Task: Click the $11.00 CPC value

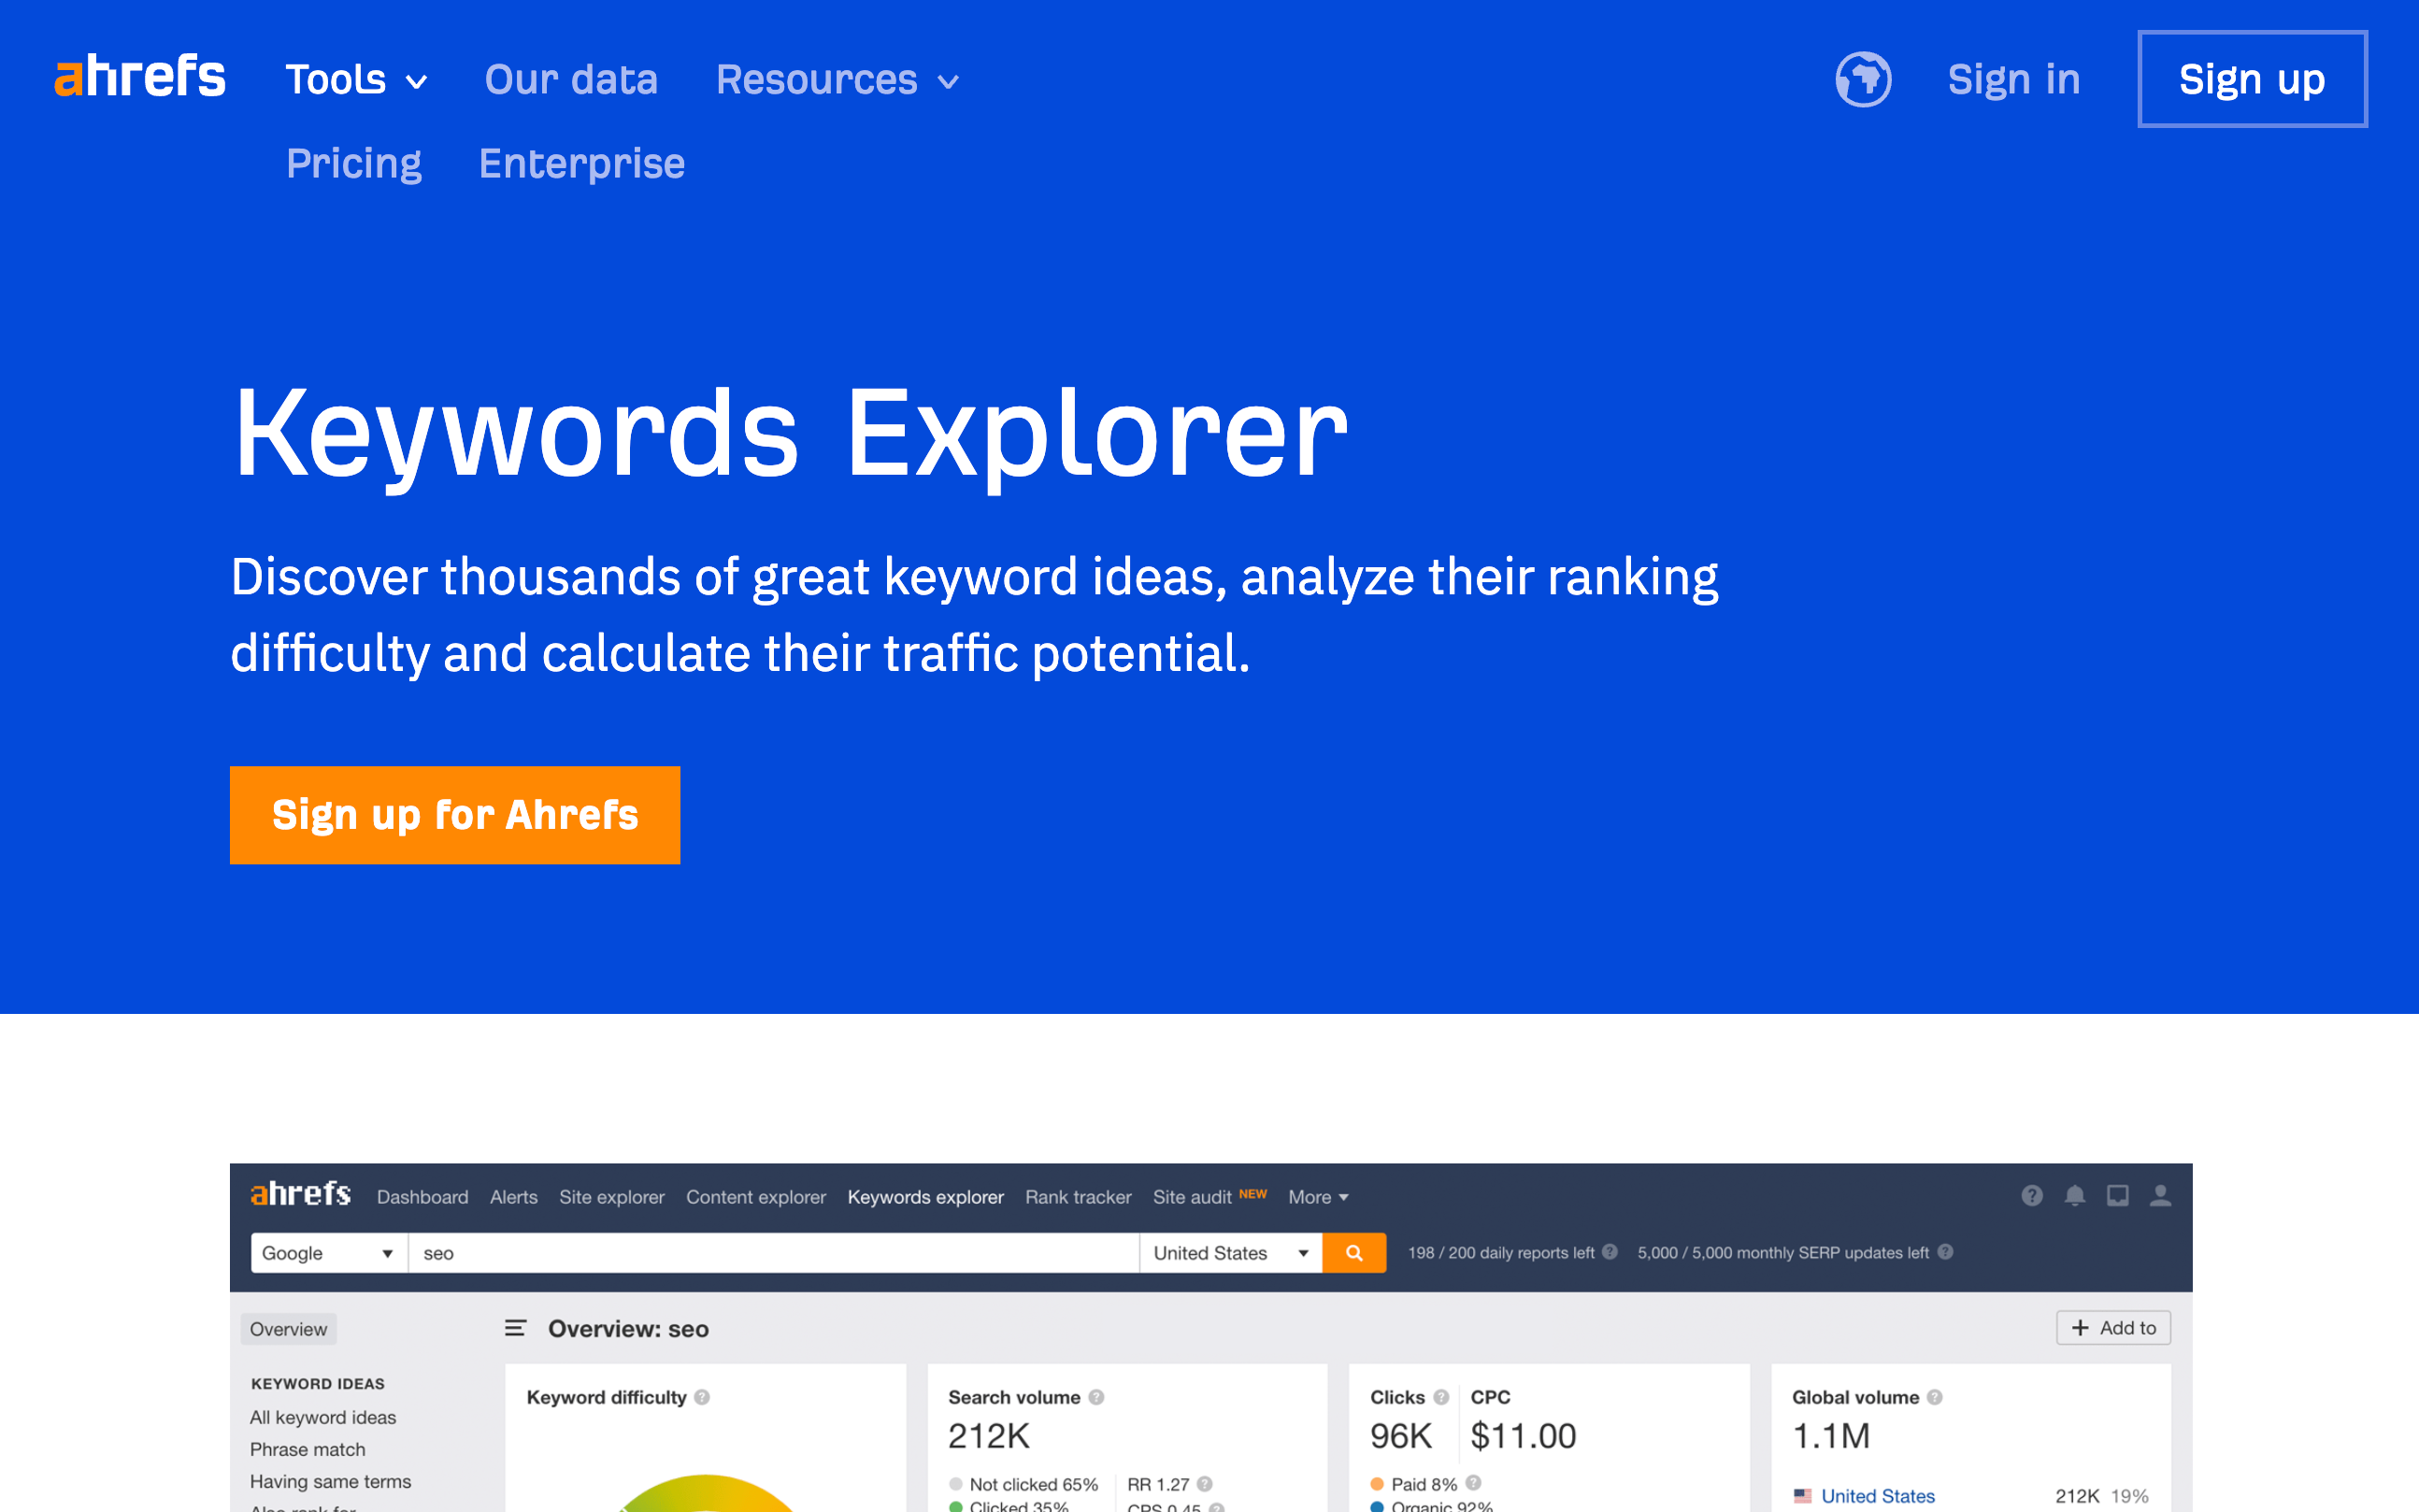Action: (x=1523, y=1436)
